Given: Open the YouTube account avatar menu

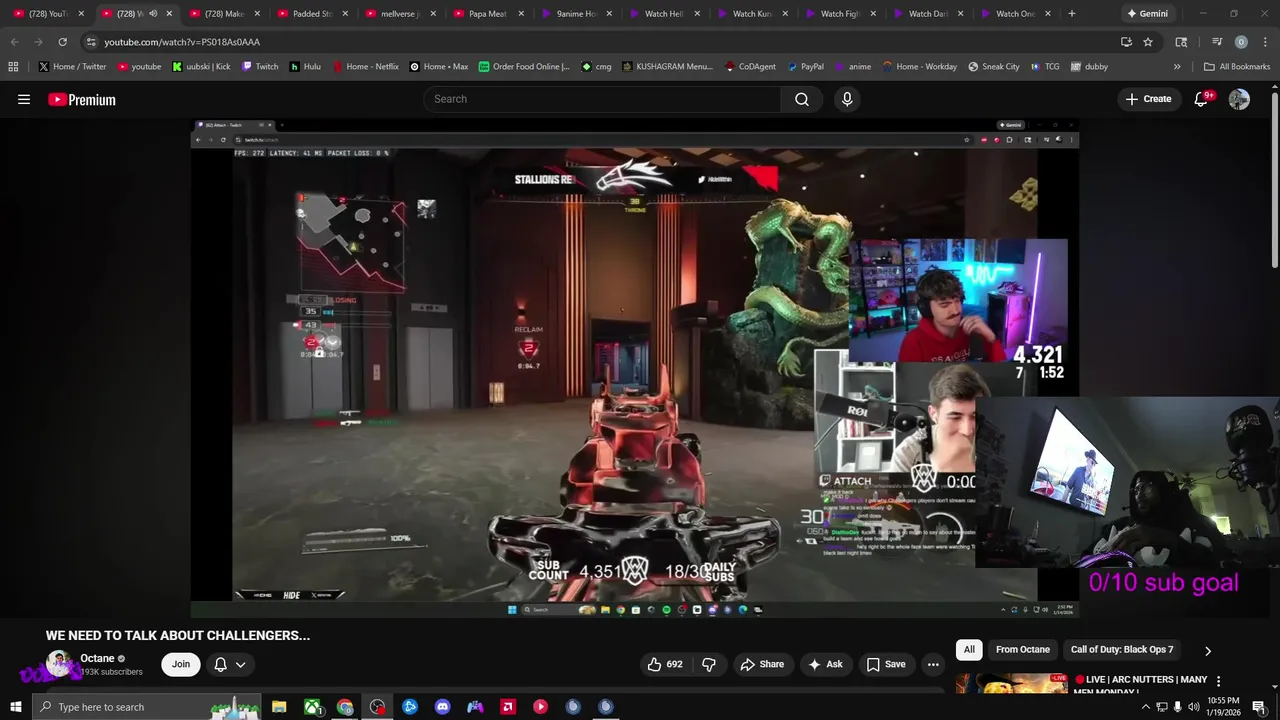Looking at the screenshot, I should [x=1239, y=99].
